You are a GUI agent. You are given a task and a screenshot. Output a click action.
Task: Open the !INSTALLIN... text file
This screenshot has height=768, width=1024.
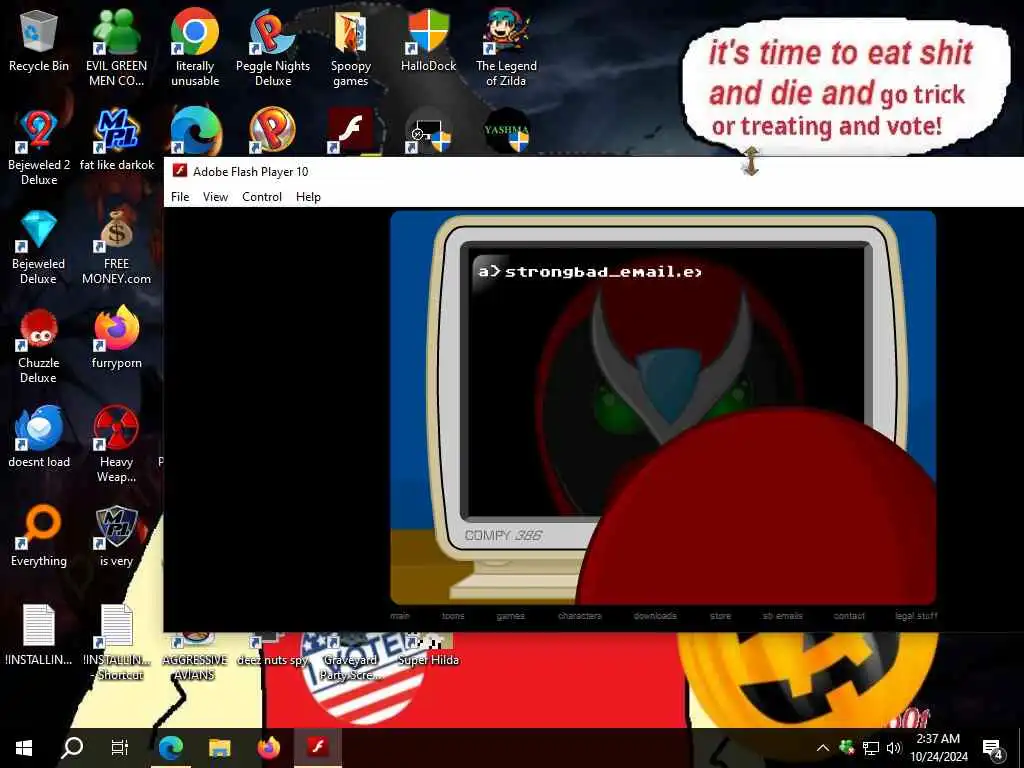coord(39,634)
